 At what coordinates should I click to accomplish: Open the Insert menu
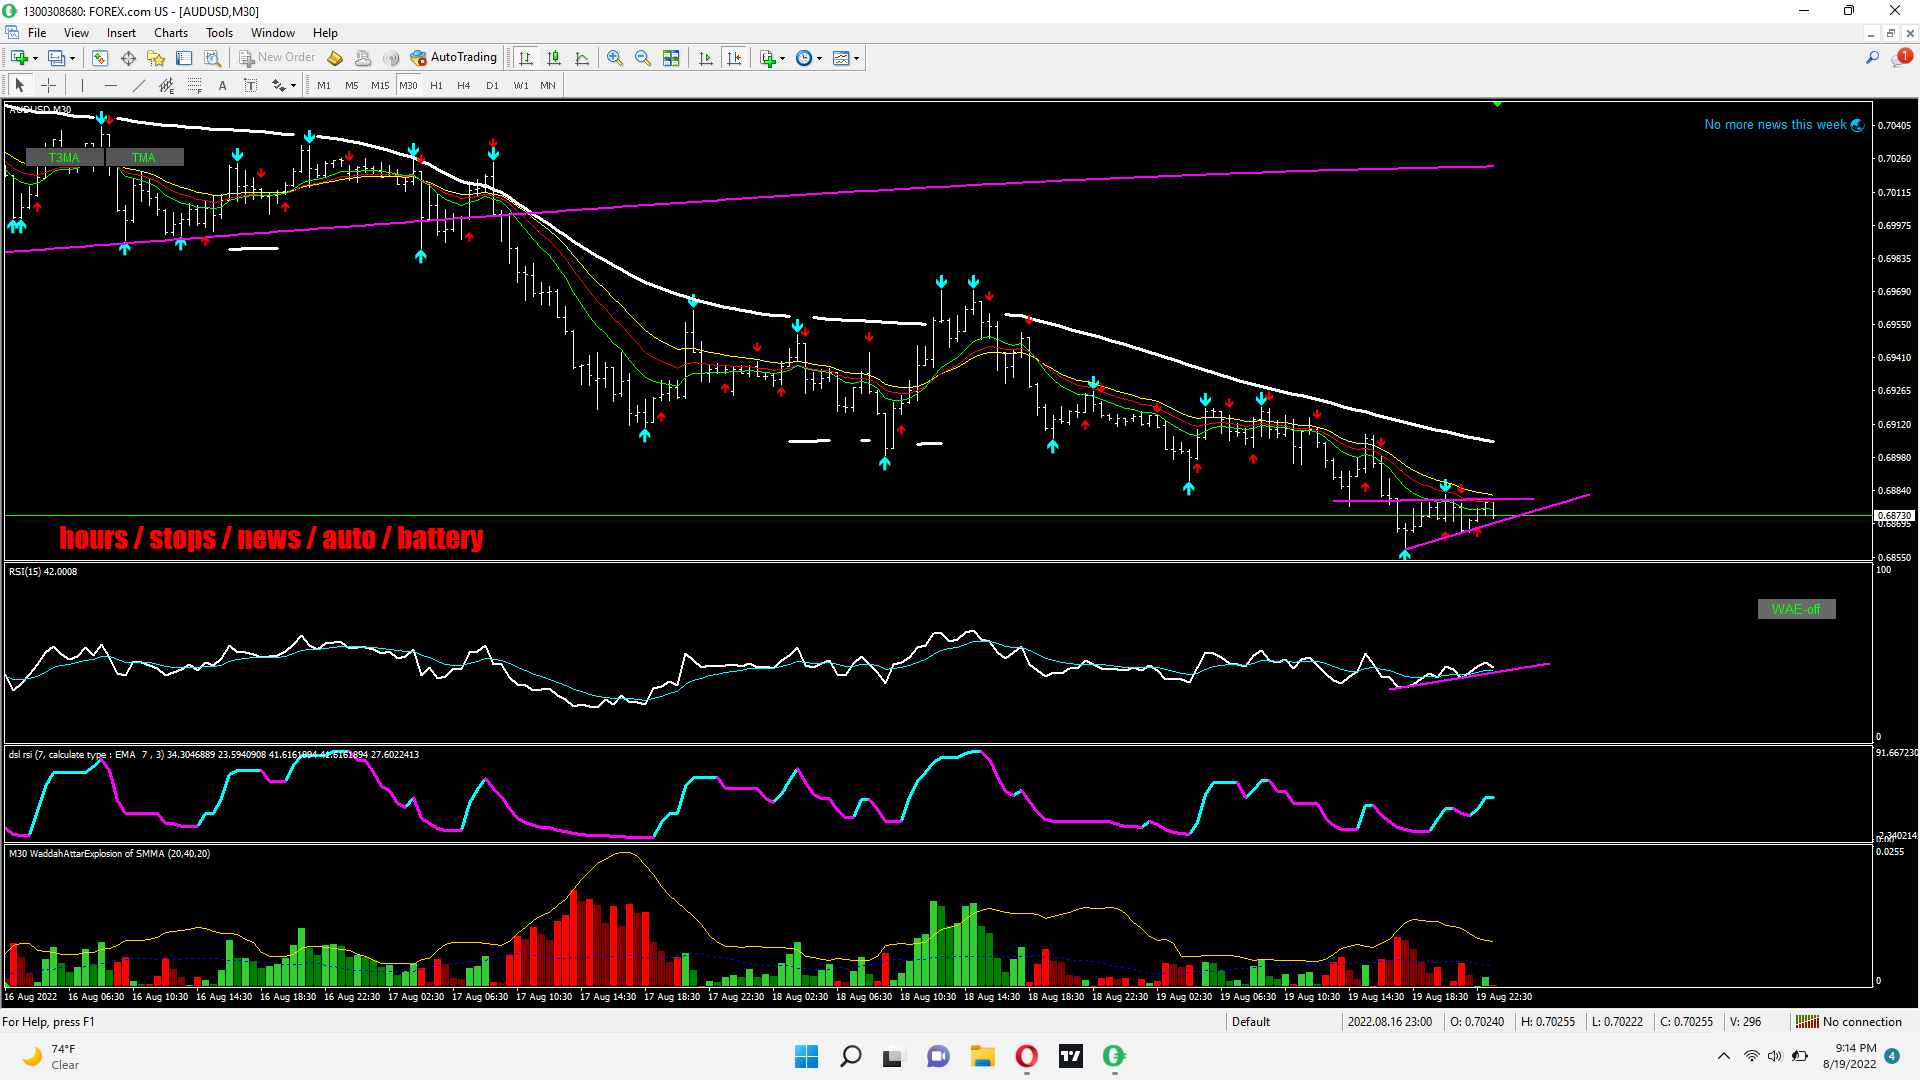click(x=121, y=33)
